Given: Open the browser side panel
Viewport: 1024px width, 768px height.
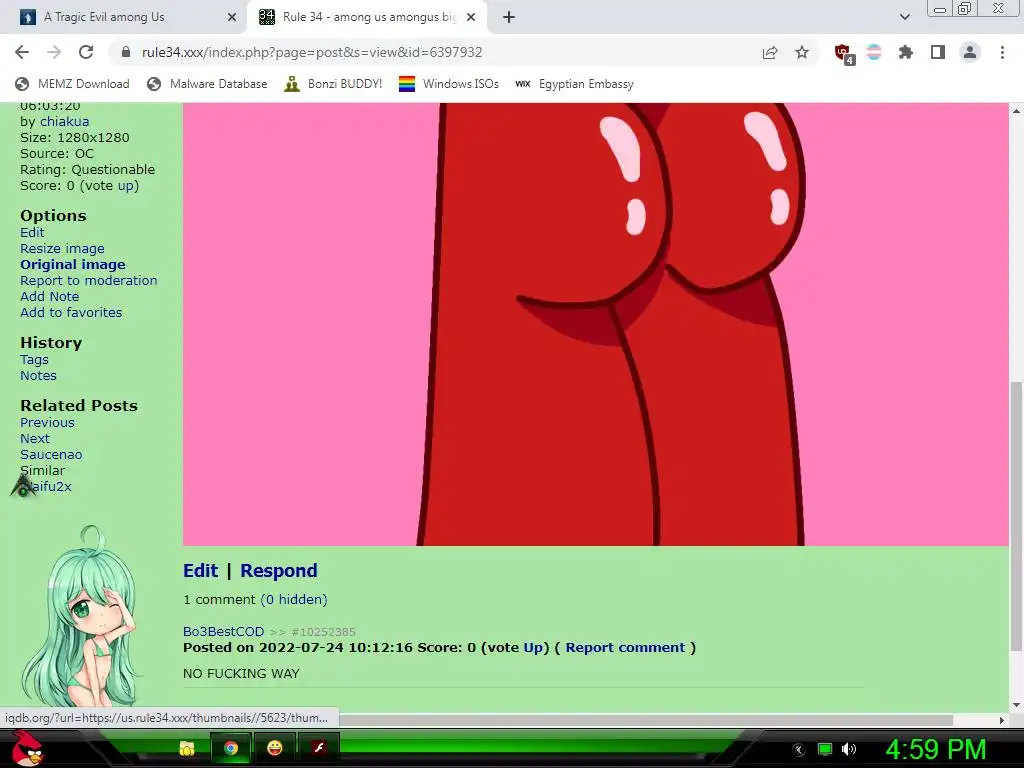Looking at the screenshot, I should coord(938,52).
